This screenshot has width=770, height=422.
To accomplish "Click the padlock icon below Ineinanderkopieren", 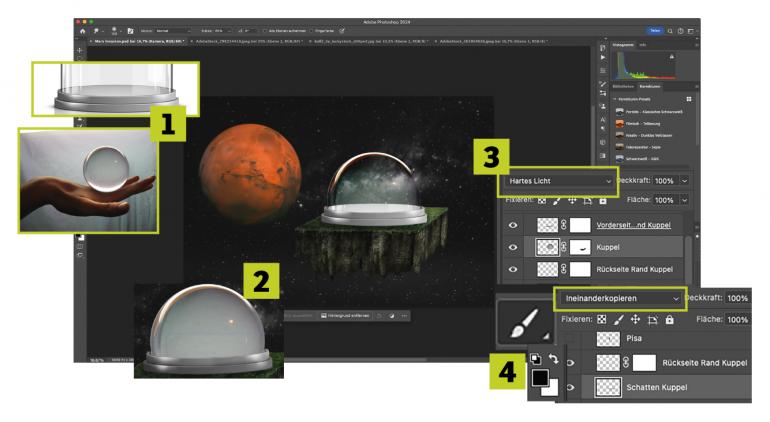I will [x=669, y=320].
